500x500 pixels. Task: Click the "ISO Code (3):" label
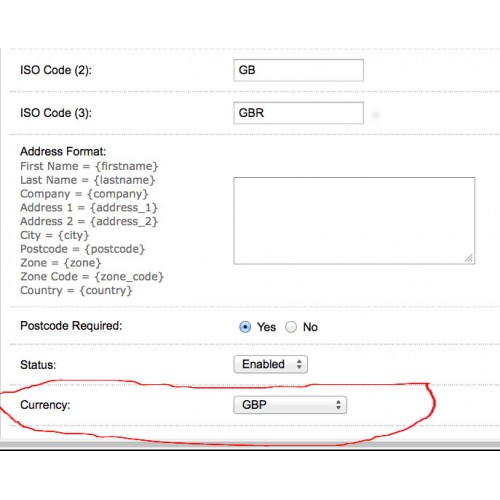tap(56, 113)
